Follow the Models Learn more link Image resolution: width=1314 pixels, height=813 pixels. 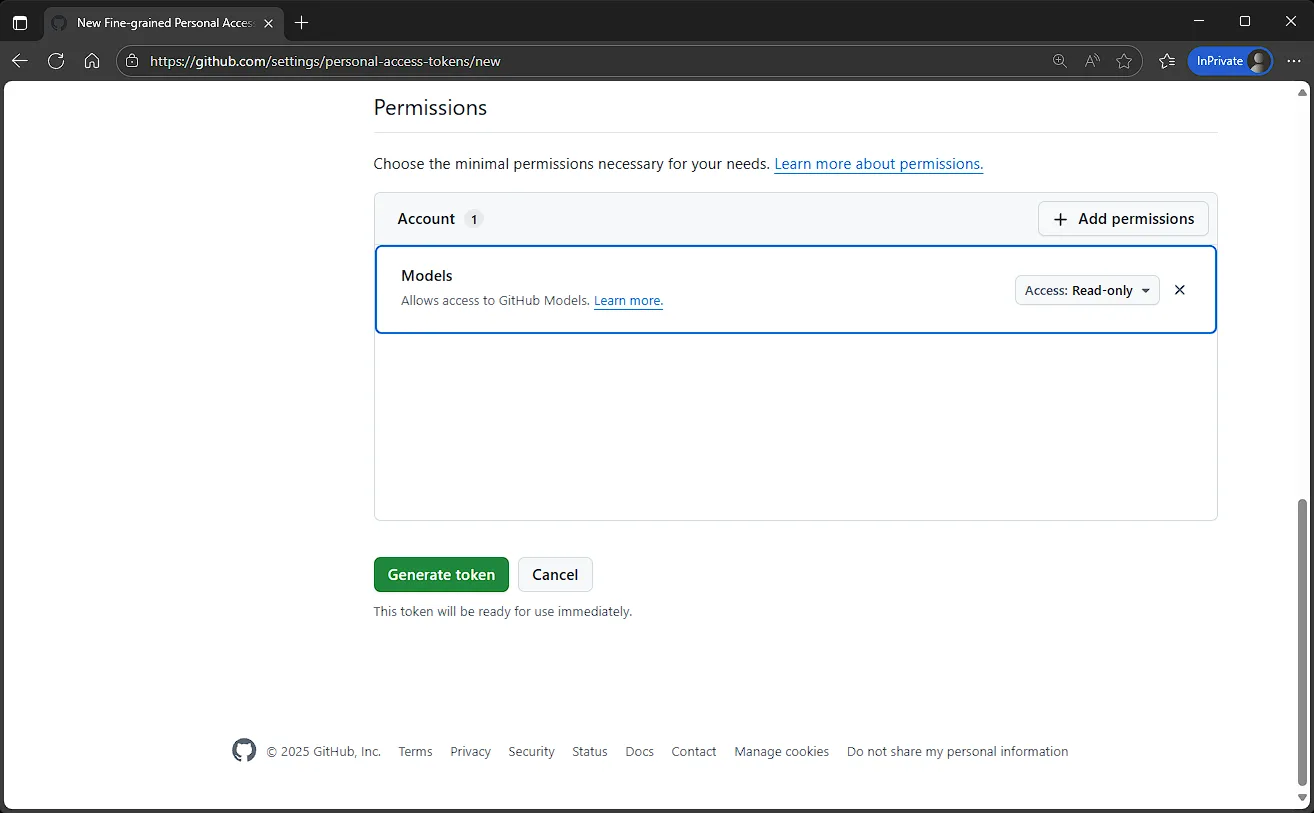[x=628, y=300]
